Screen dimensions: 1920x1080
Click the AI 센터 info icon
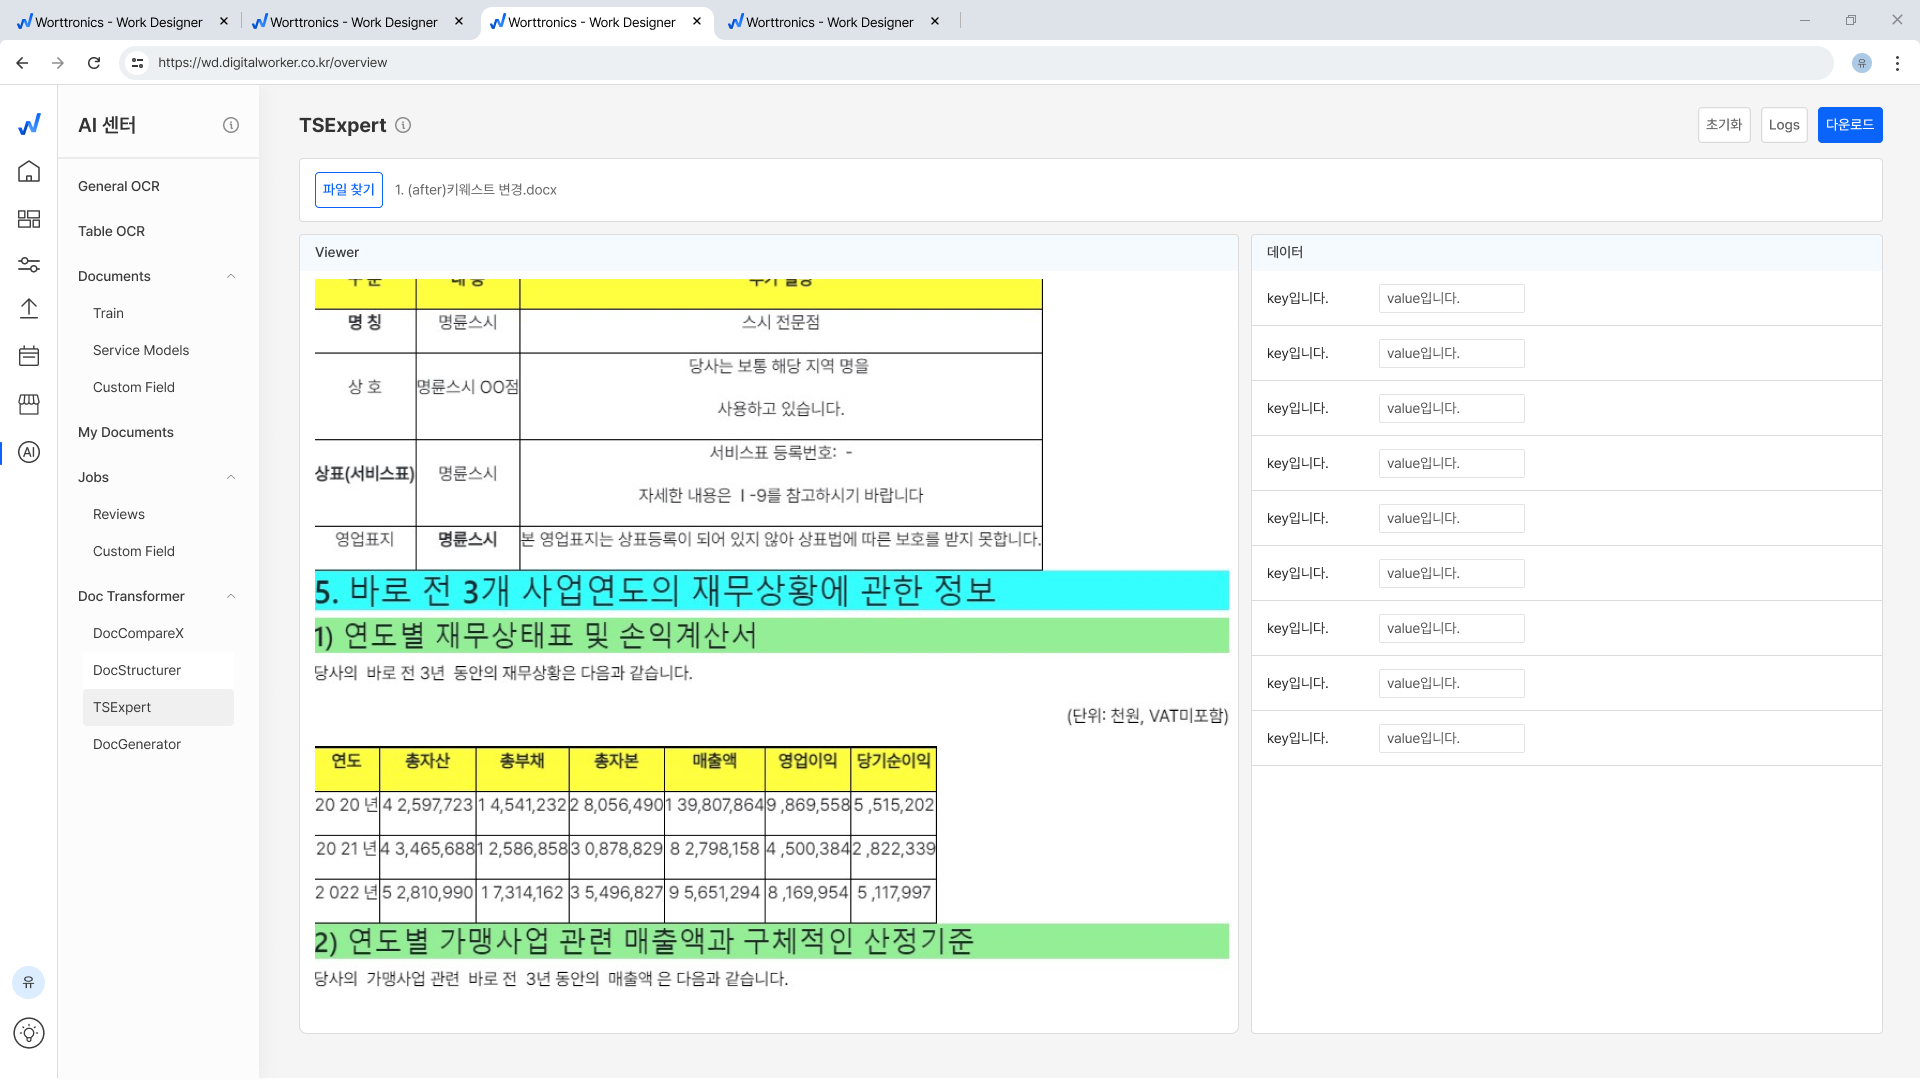pyautogui.click(x=231, y=124)
